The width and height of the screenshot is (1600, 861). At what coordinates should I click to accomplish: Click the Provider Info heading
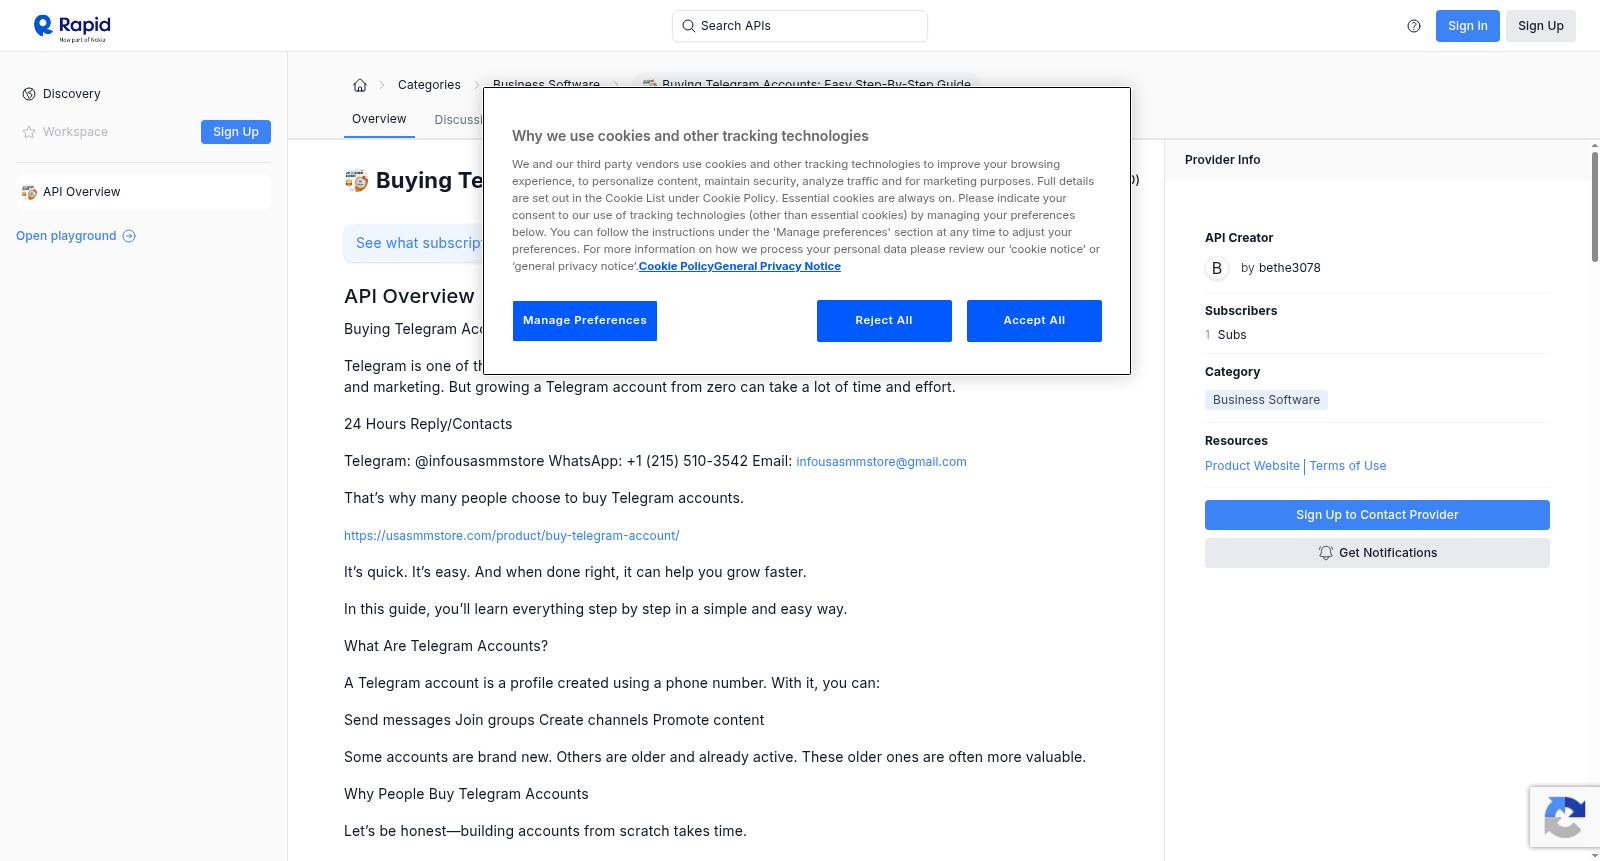click(1222, 160)
